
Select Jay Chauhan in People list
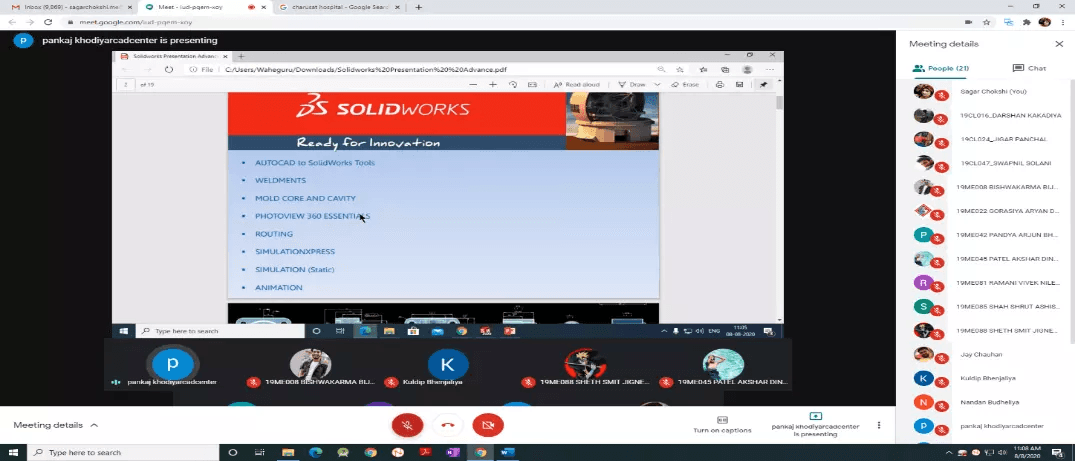985,355
